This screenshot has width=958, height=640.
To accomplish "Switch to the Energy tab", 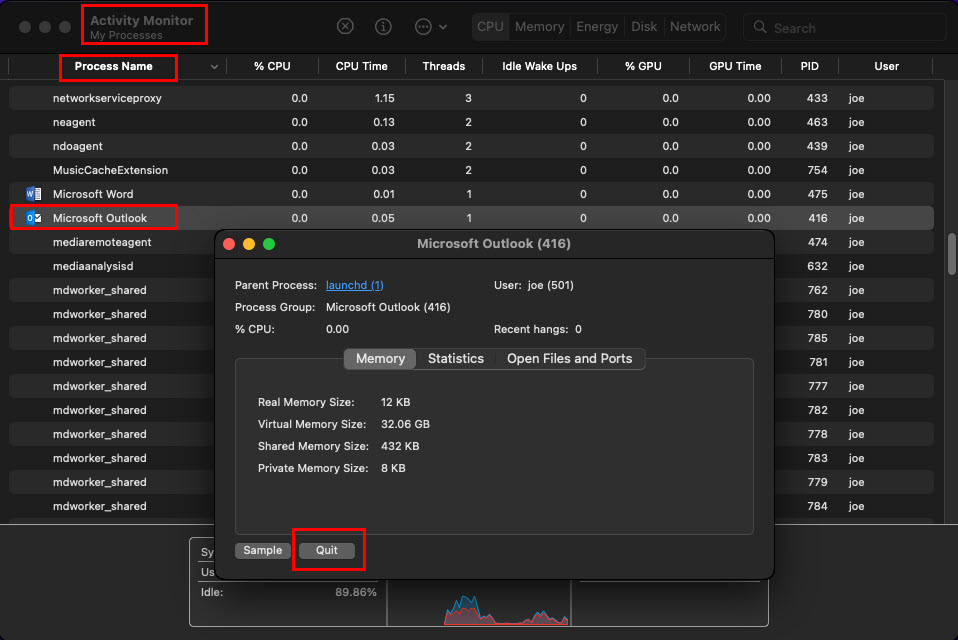I will 597,27.
